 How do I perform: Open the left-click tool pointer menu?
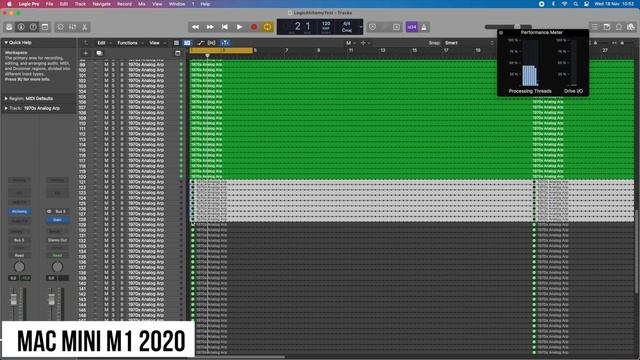(350, 43)
